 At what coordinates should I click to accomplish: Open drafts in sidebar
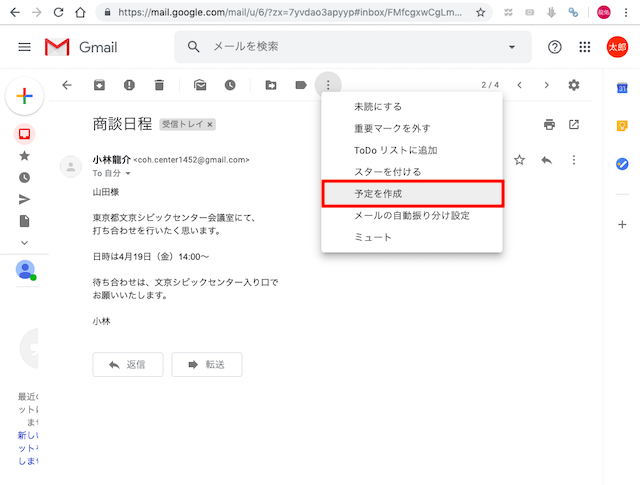click(24, 221)
